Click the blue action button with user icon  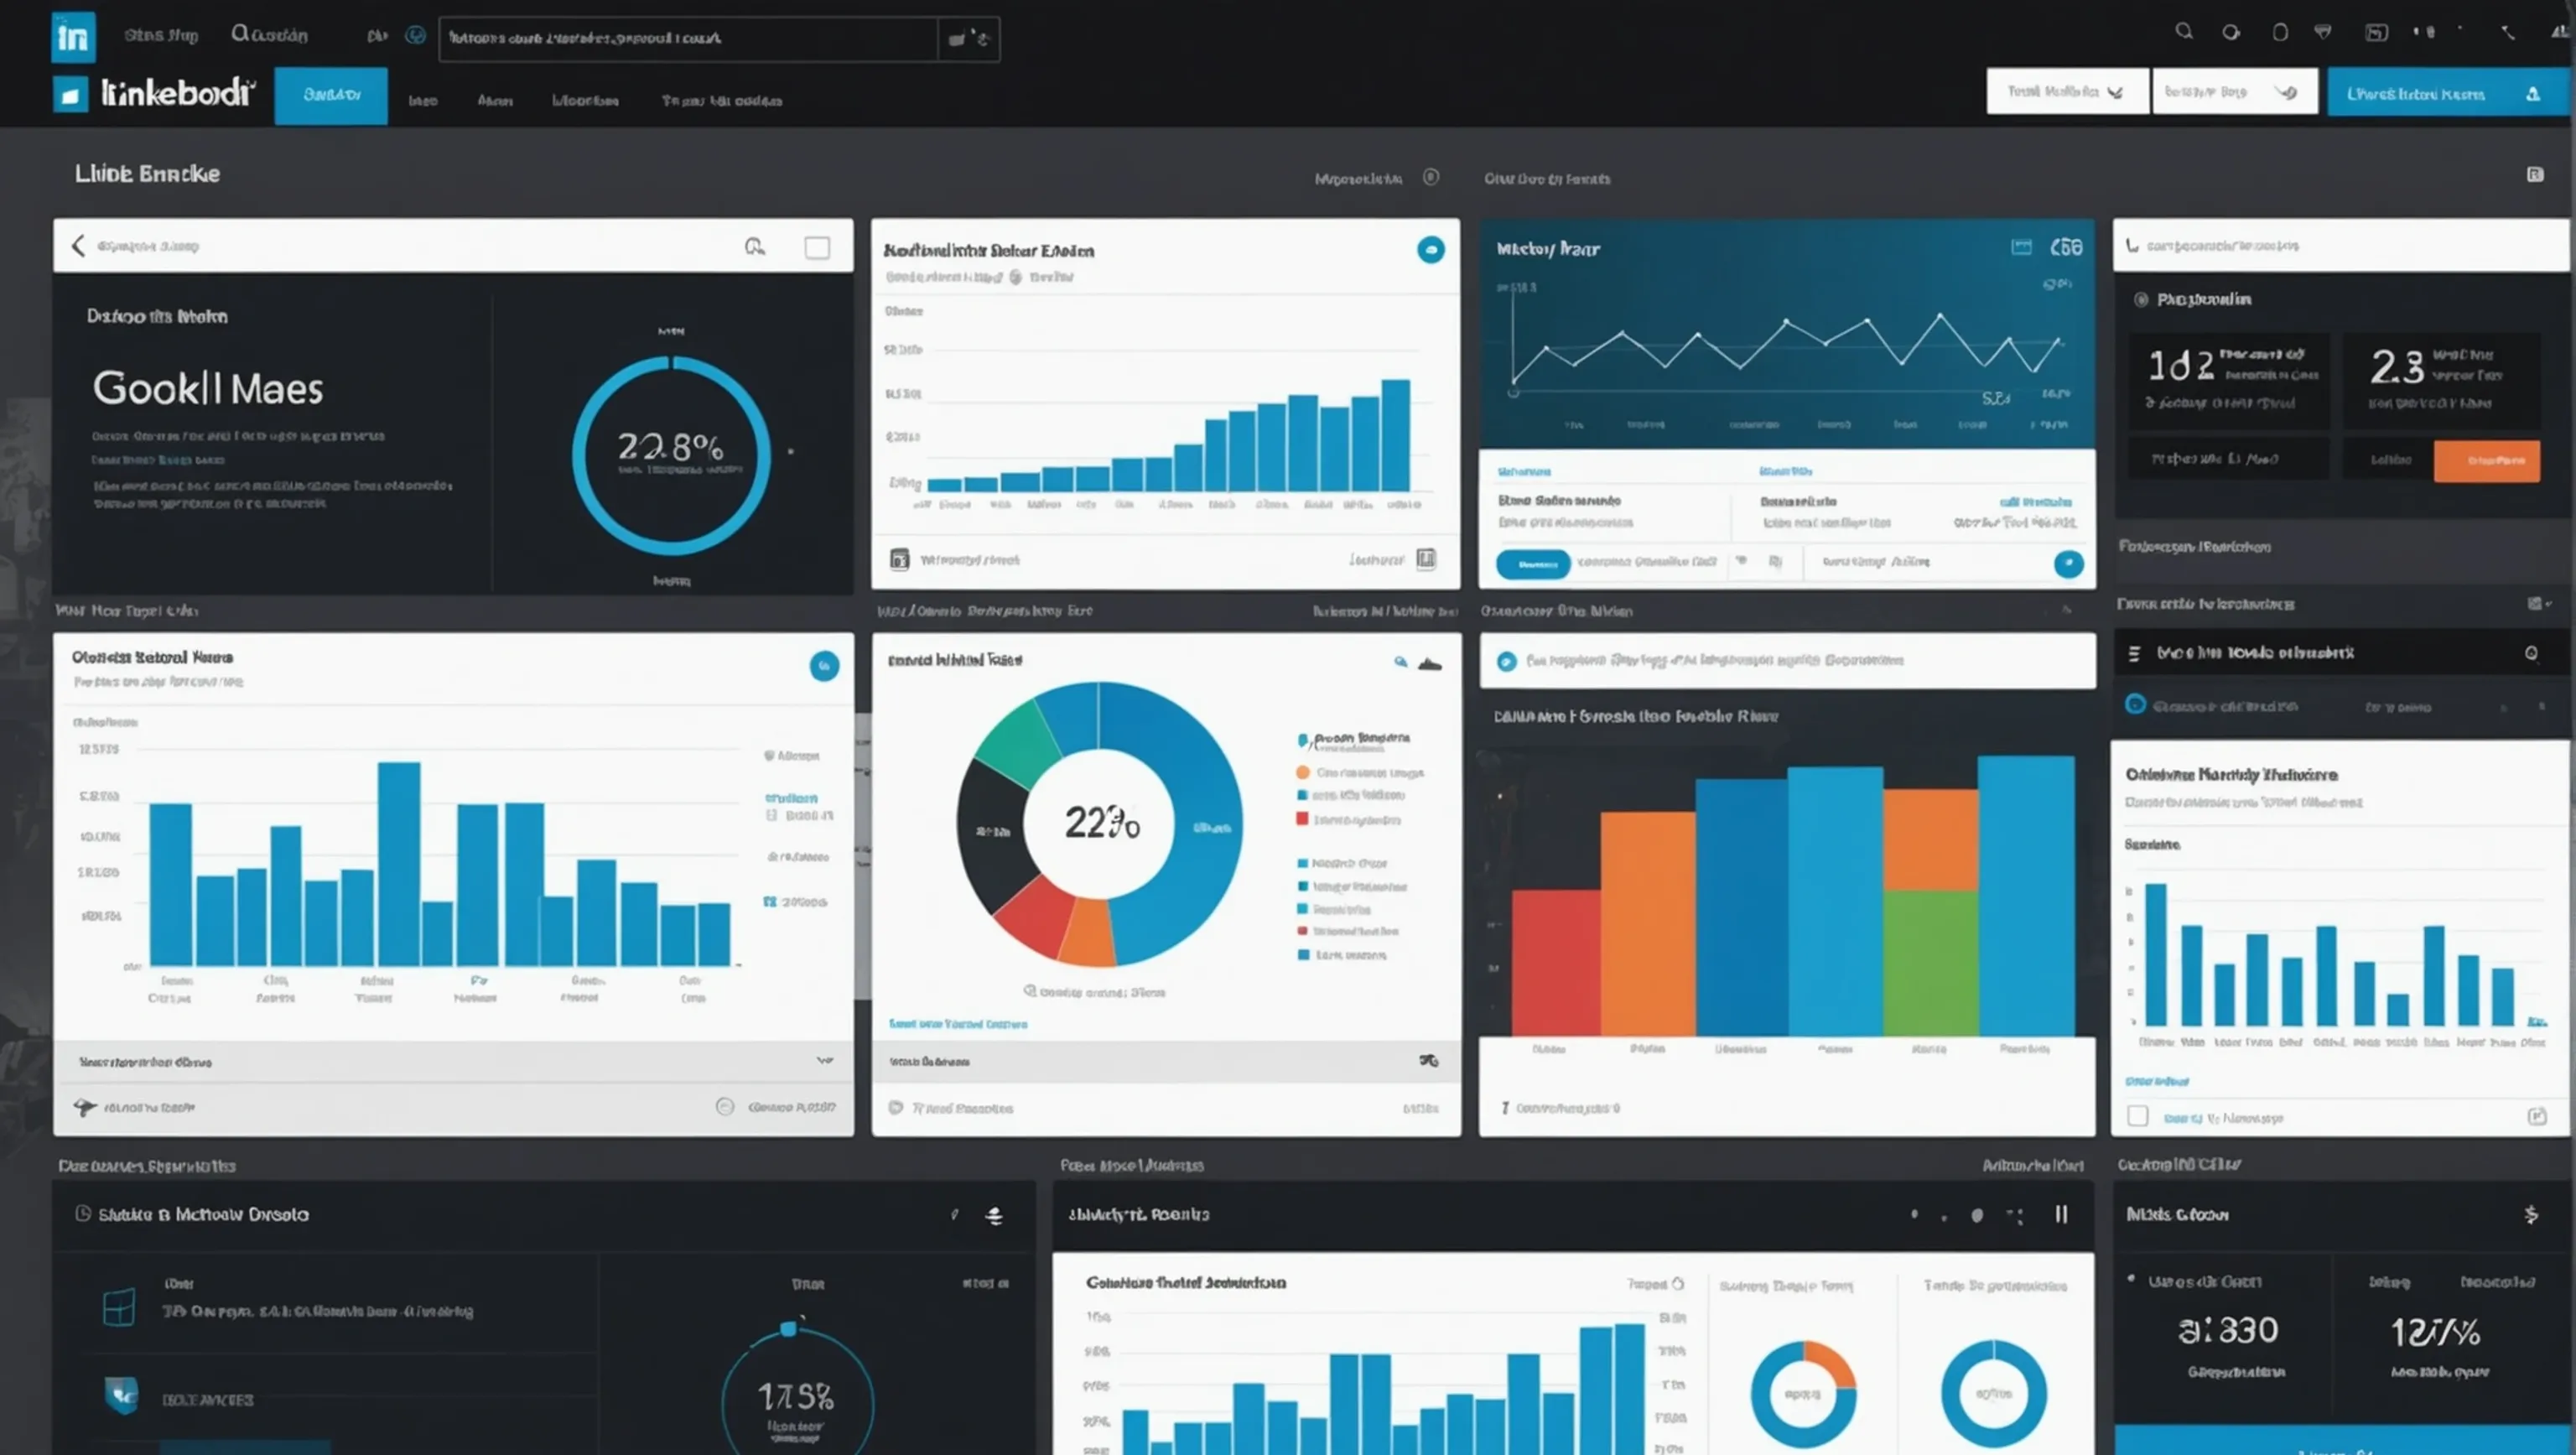(2448, 93)
